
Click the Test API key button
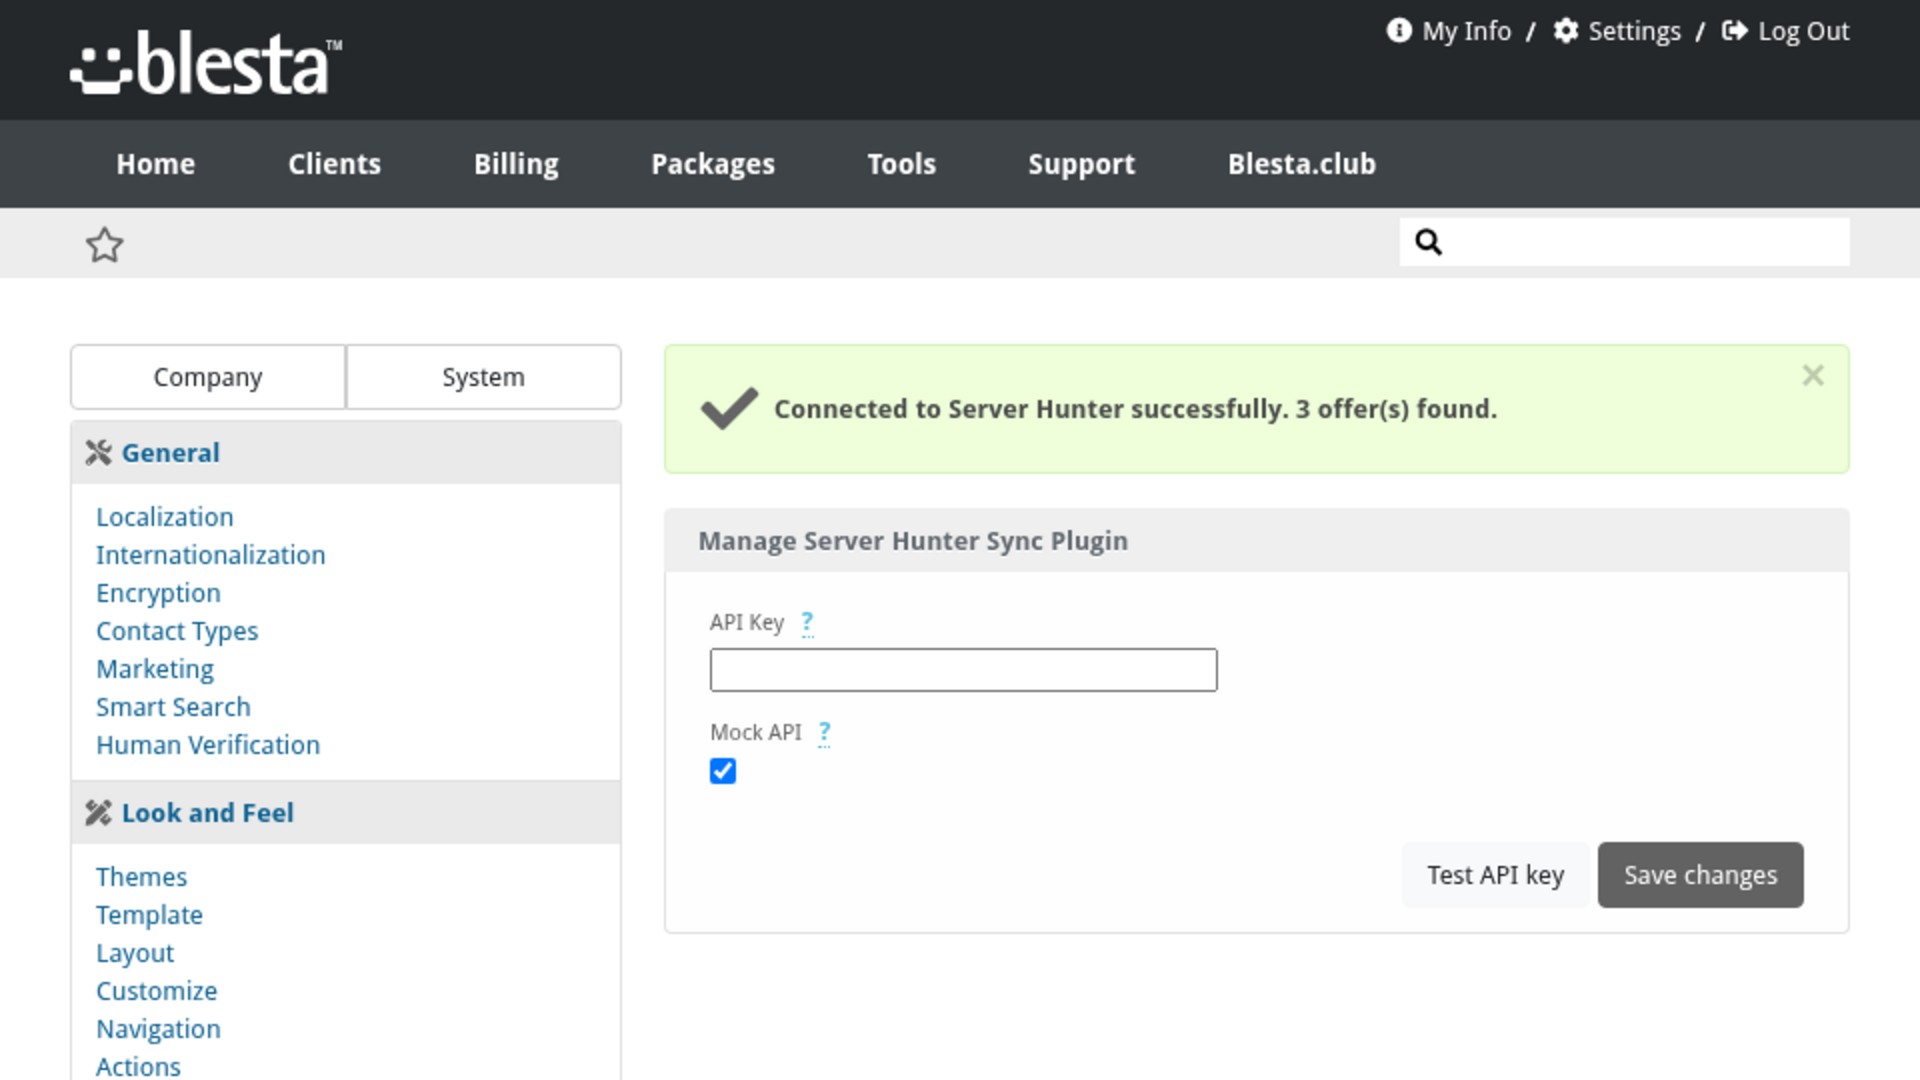pyautogui.click(x=1495, y=875)
